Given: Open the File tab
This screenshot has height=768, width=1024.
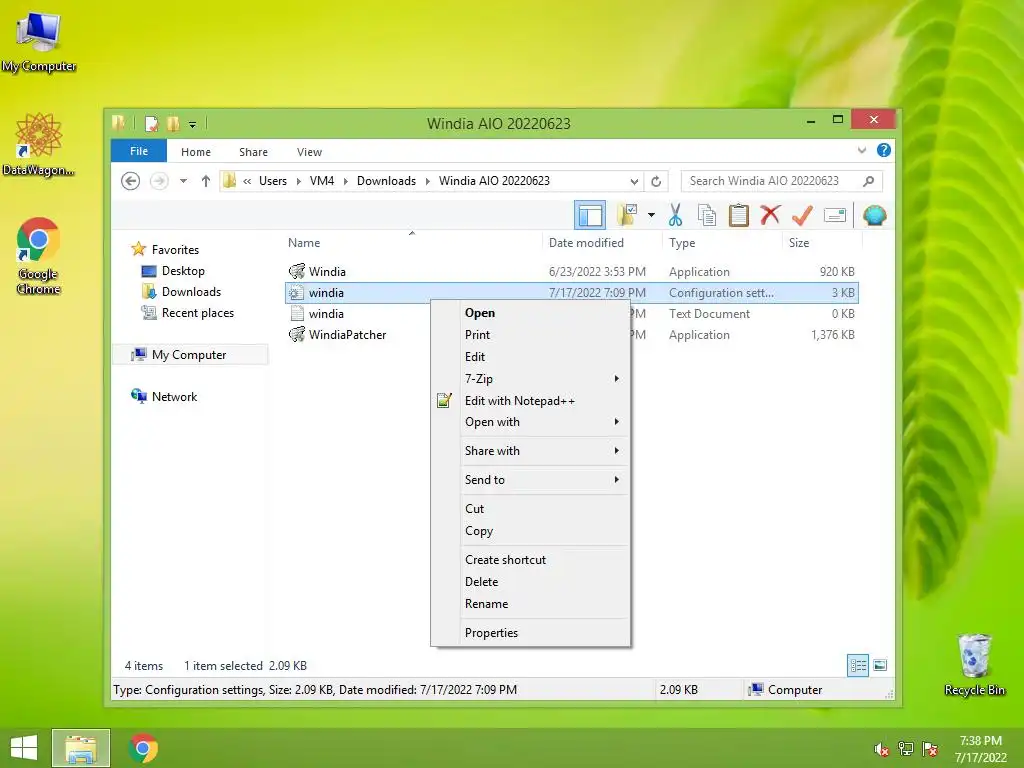Looking at the screenshot, I should pyautogui.click(x=139, y=151).
